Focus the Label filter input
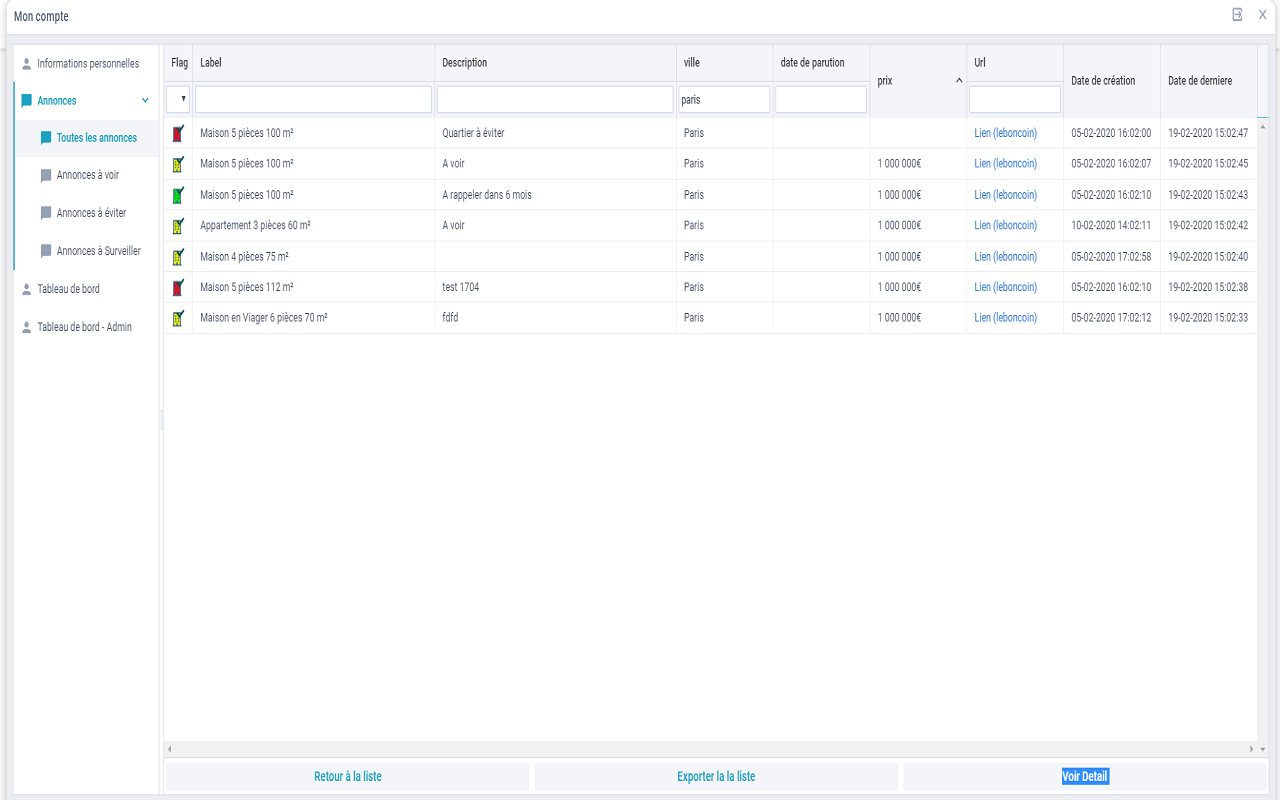Screen dimensions: 1280x800 [313, 99]
